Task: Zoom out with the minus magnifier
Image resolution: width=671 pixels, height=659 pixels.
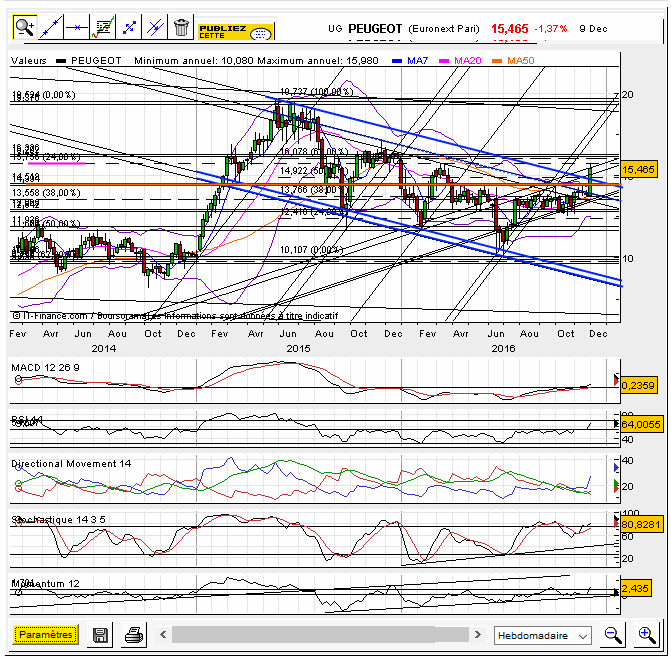Action: click(x=613, y=635)
